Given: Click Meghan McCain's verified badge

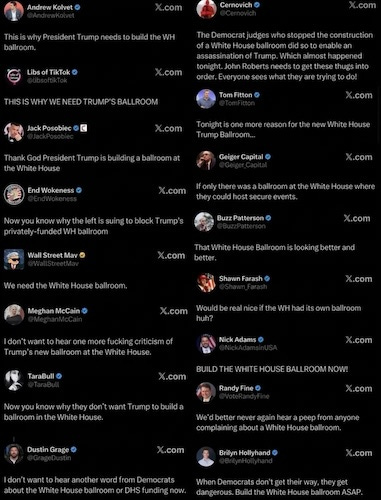Looking at the screenshot, I should 85,311.
